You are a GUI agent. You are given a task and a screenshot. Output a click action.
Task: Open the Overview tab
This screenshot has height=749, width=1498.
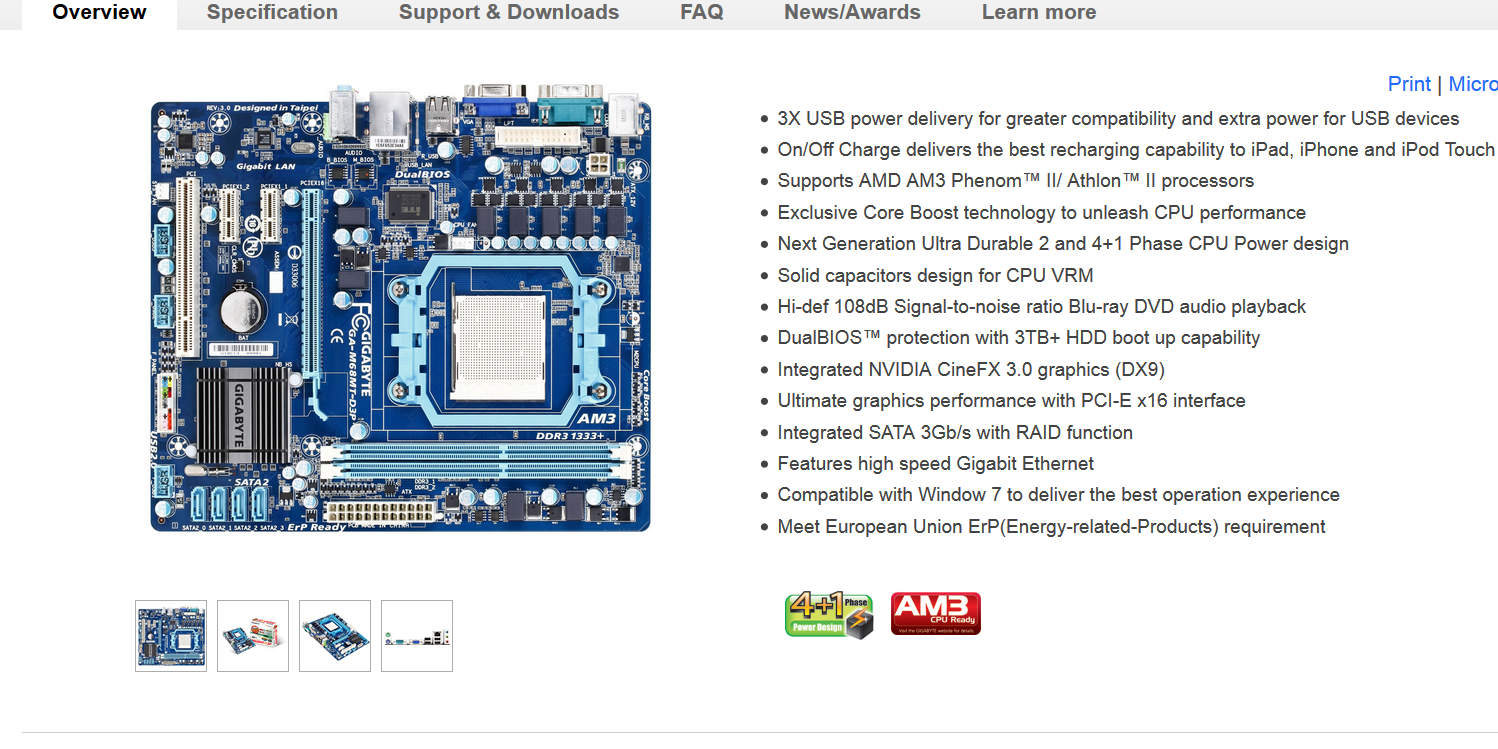click(99, 13)
